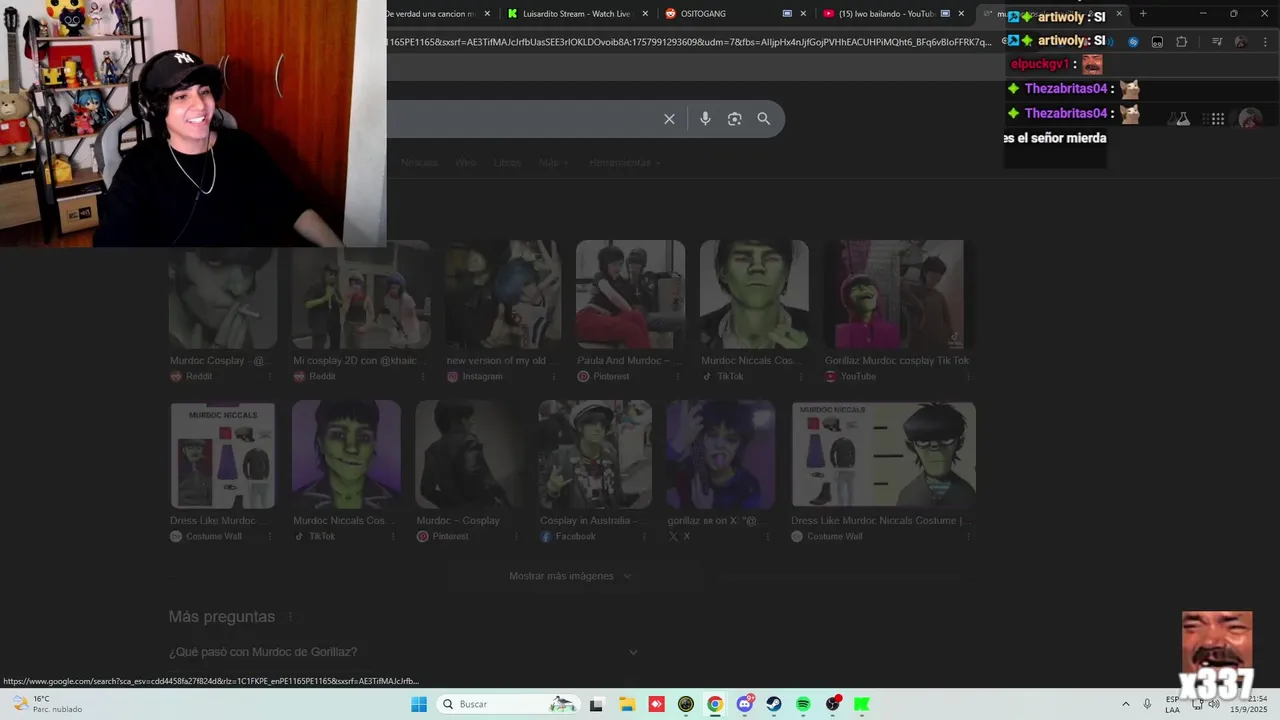Open red app icon next to File Explorer
This screenshot has height=720, width=1280.
click(x=656, y=704)
